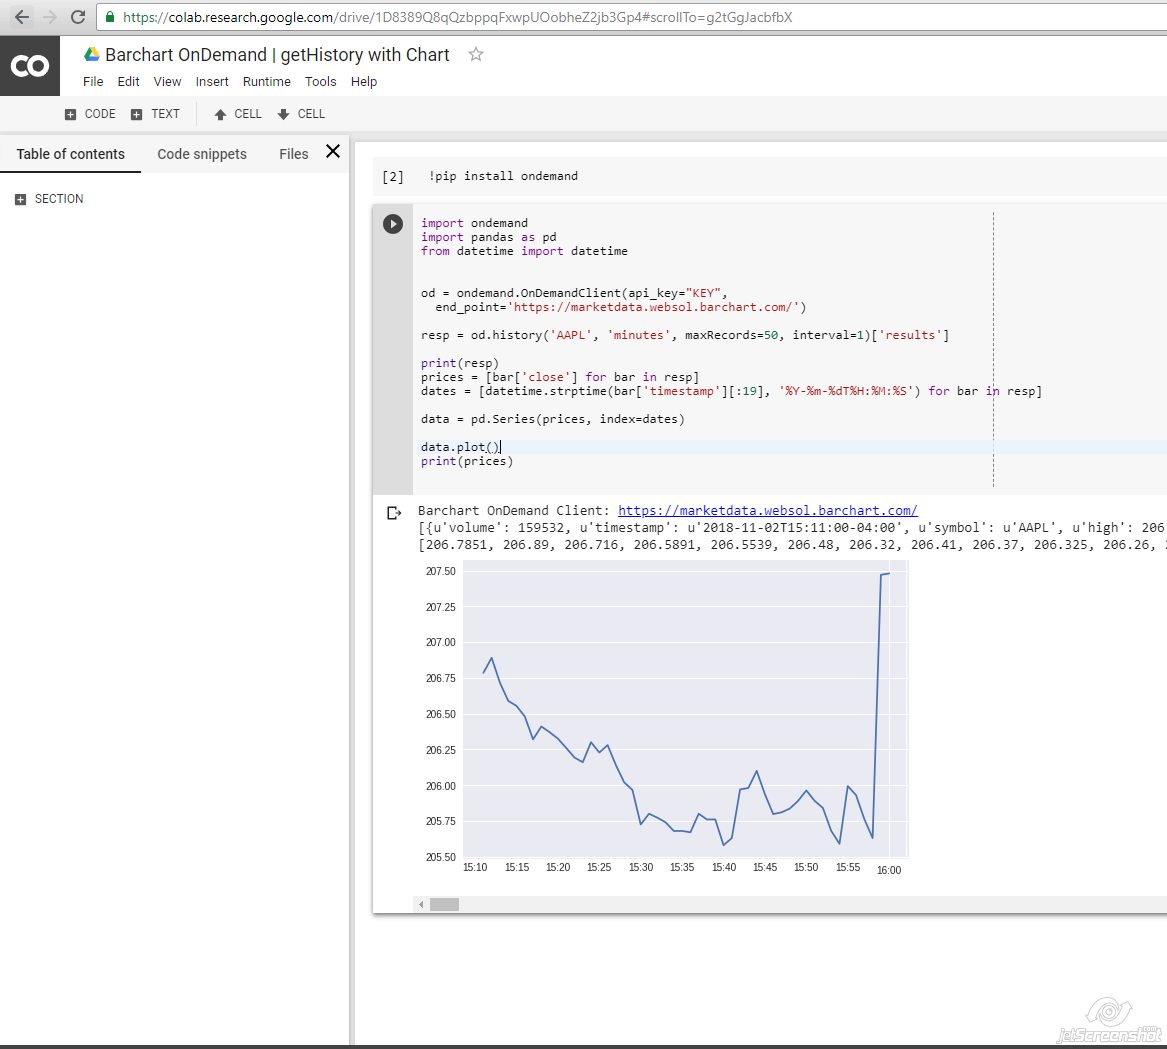Run the code cell with the play button
Screen dimensions: 1167x1049
coord(392,224)
